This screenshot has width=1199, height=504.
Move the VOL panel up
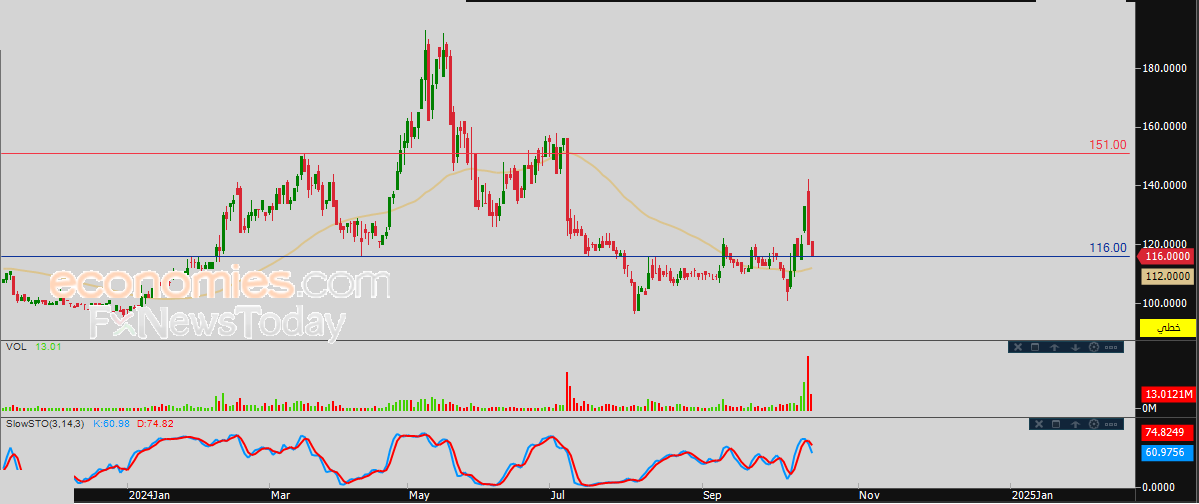1054,347
